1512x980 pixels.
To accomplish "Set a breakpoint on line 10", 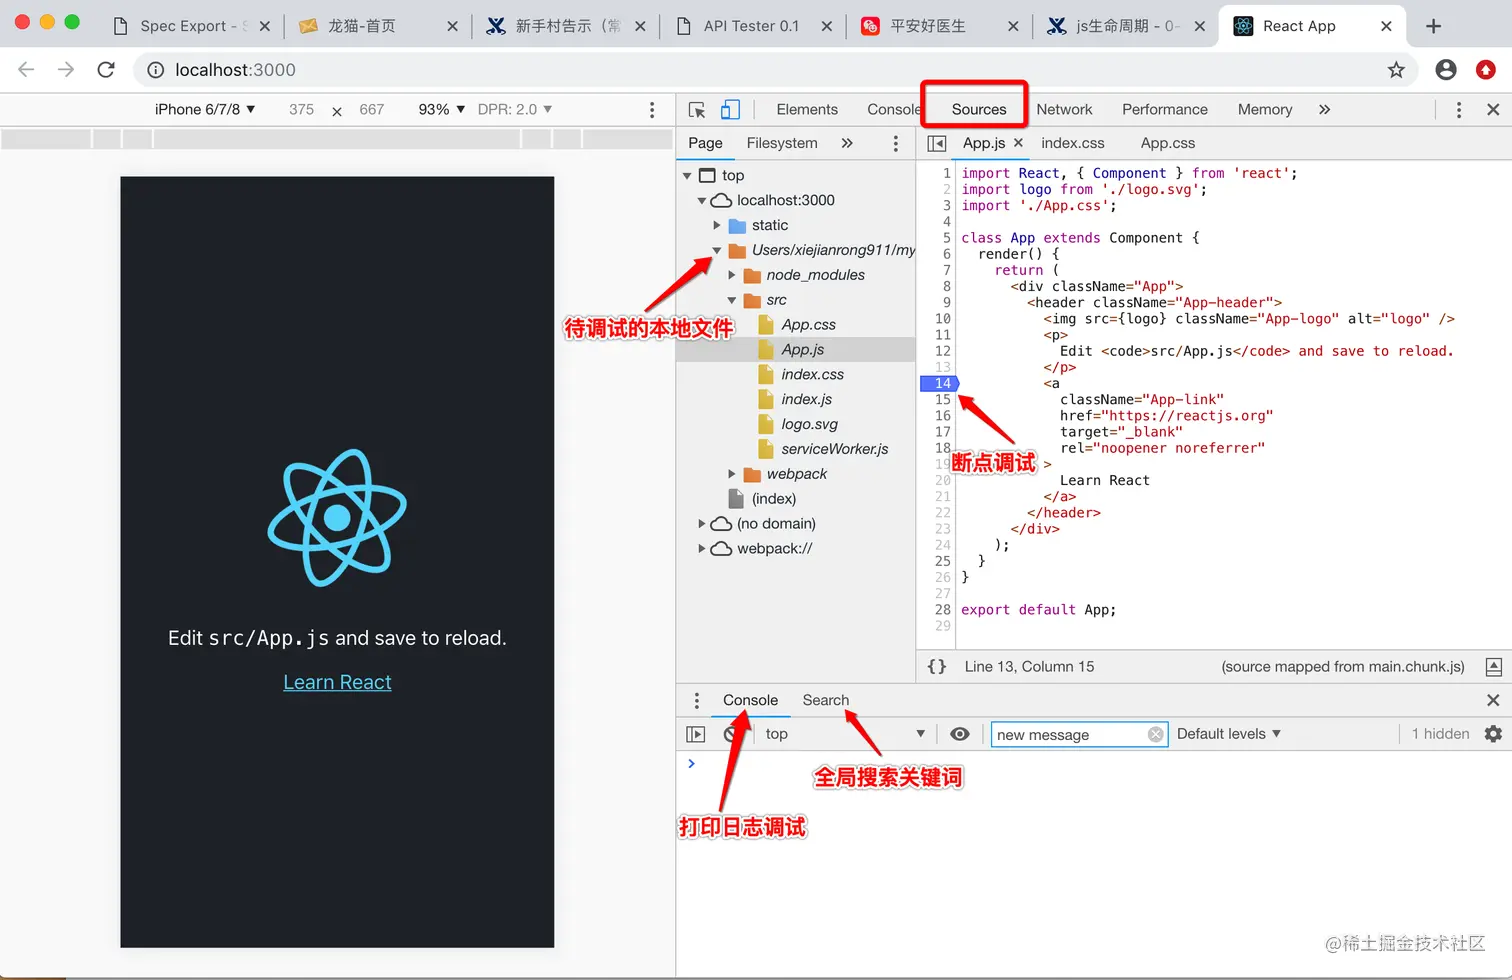I will click(942, 318).
